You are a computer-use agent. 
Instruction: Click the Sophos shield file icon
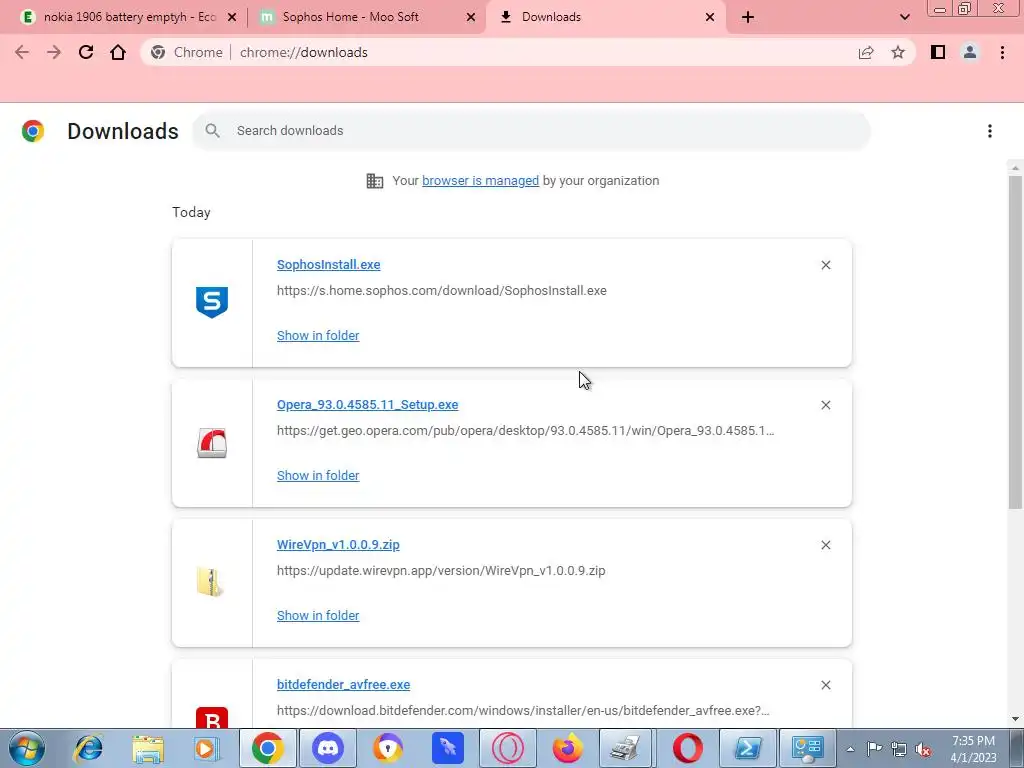coord(212,302)
